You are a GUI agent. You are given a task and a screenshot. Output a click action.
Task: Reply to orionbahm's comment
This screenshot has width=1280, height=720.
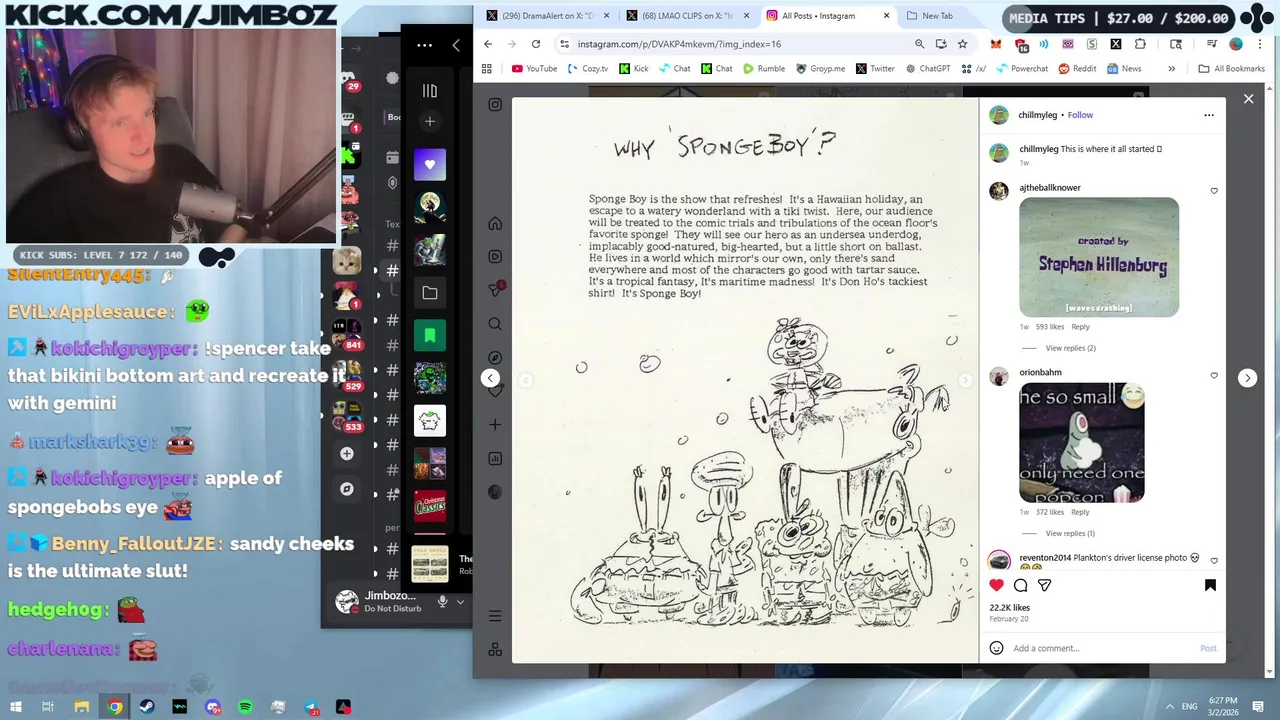pos(1080,512)
